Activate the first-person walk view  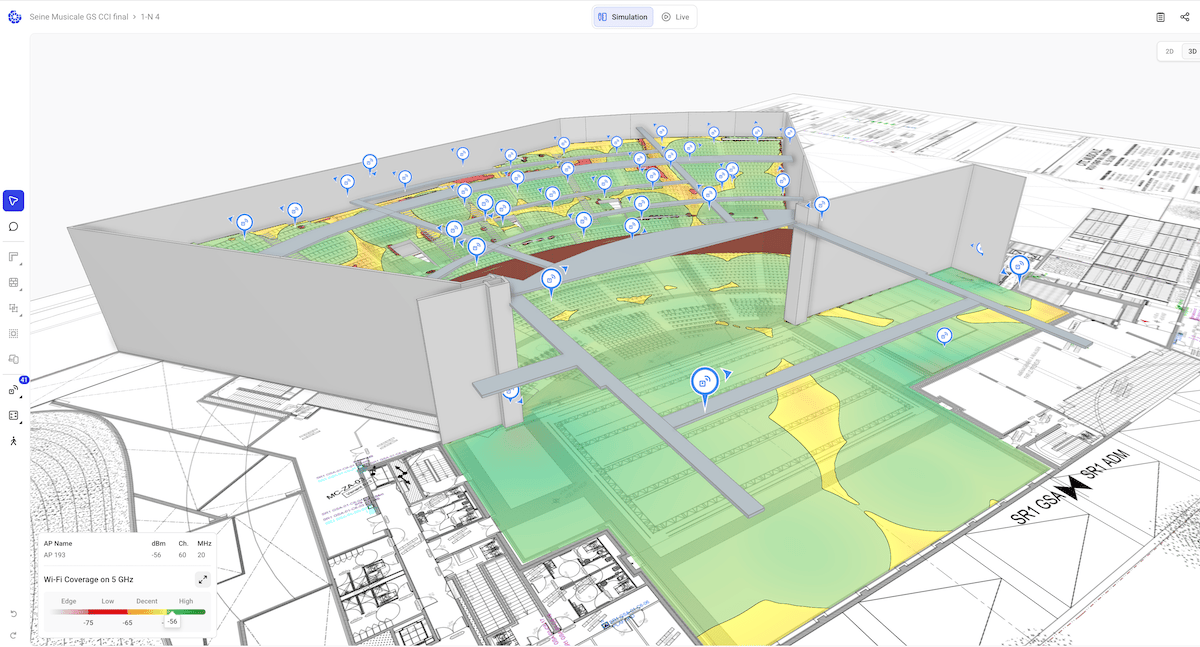(14, 438)
